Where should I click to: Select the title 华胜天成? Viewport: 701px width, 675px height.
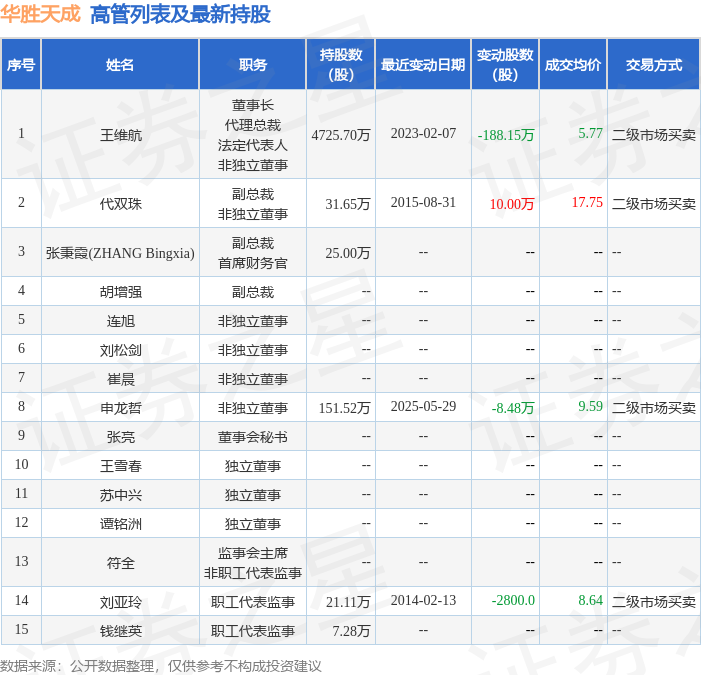(40, 14)
